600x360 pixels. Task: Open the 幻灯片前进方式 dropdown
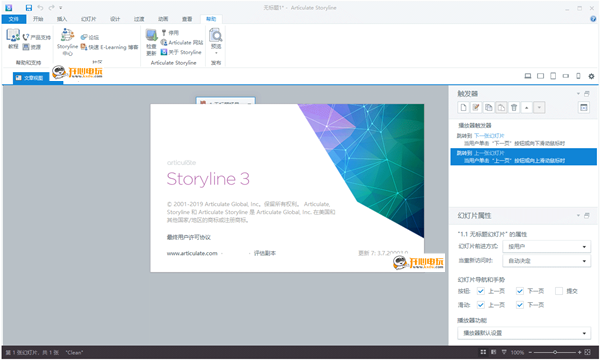[546, 246]
